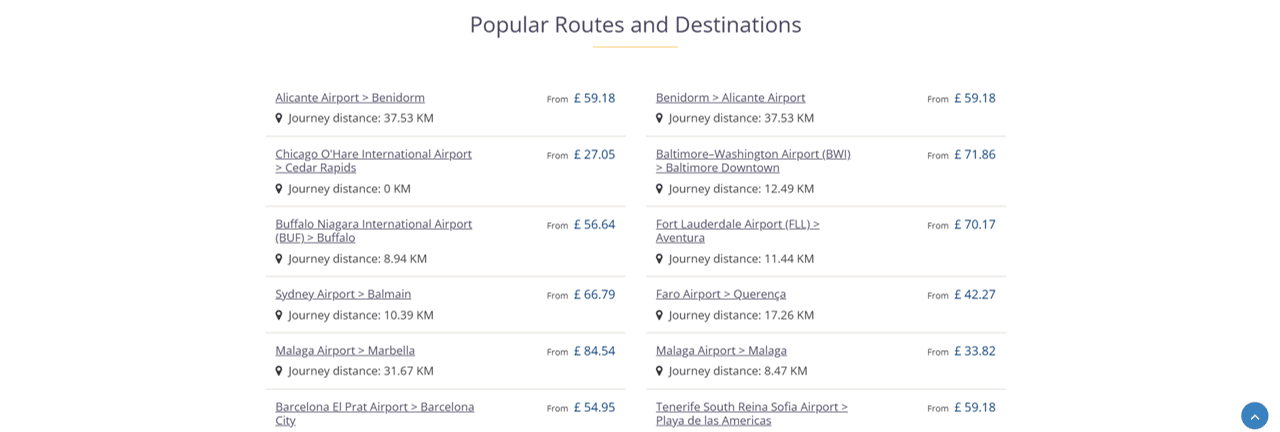The image size is (1280, 432).
Task: Visit Faro Airport > Querença route
Action: tap(721, 294)
